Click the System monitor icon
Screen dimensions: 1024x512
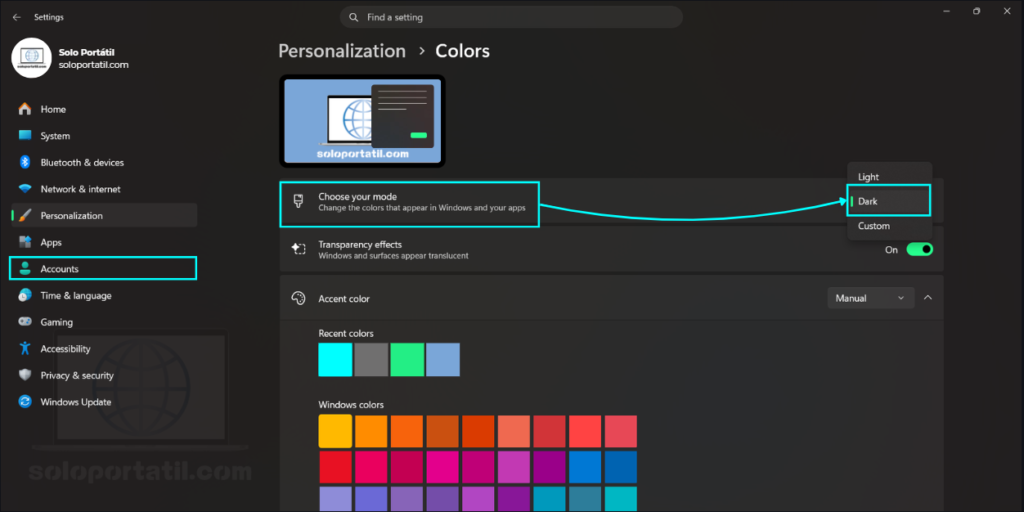point(25,136)
